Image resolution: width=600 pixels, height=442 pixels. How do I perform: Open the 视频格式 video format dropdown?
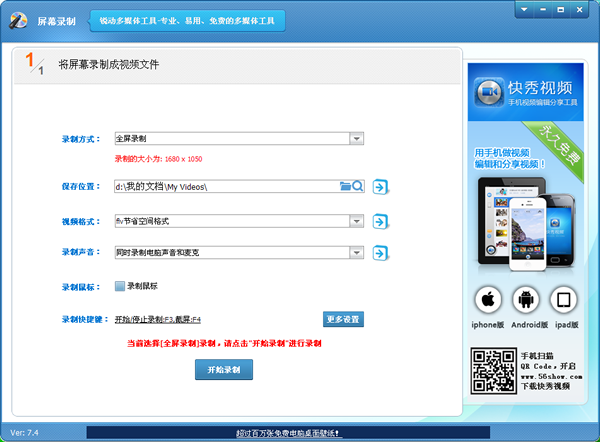point(356,221)
